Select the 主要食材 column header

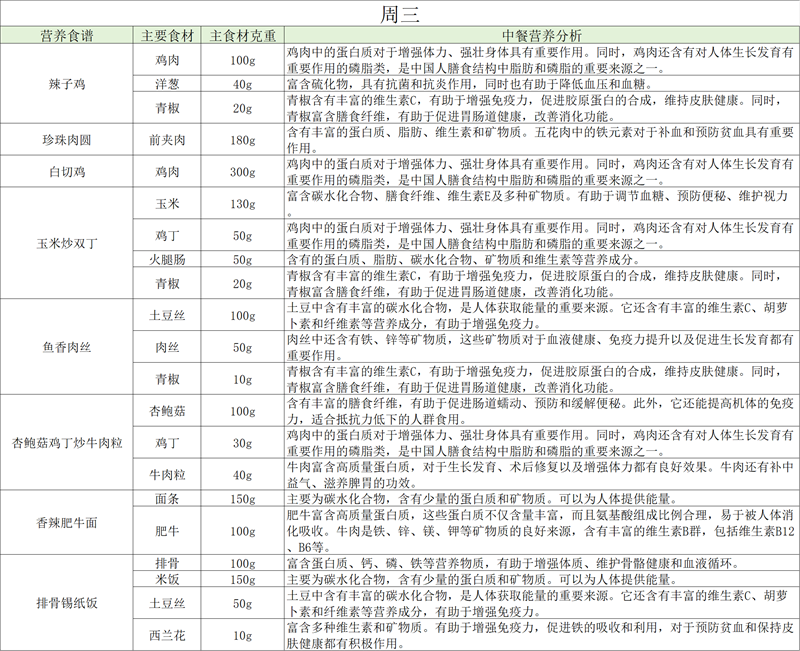pyautogui.click(x=166, y=36)
